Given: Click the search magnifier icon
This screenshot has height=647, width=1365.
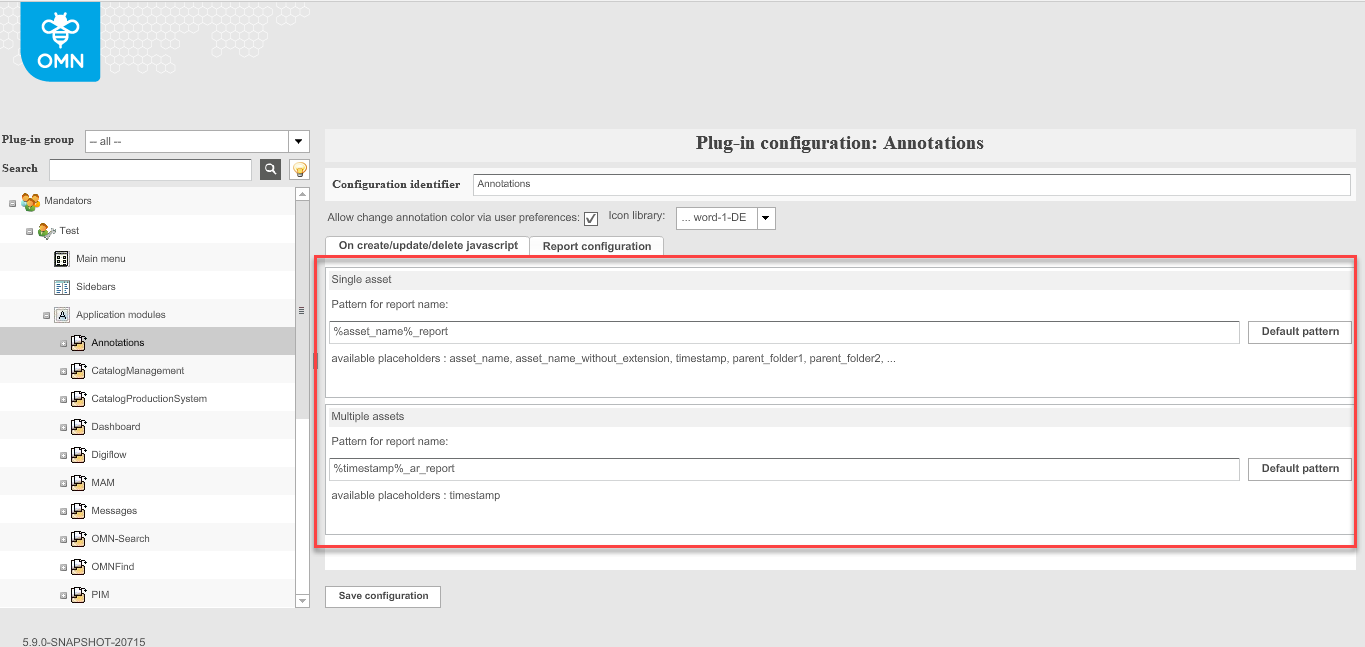Looking at the screenshot, I should point(269,169).
